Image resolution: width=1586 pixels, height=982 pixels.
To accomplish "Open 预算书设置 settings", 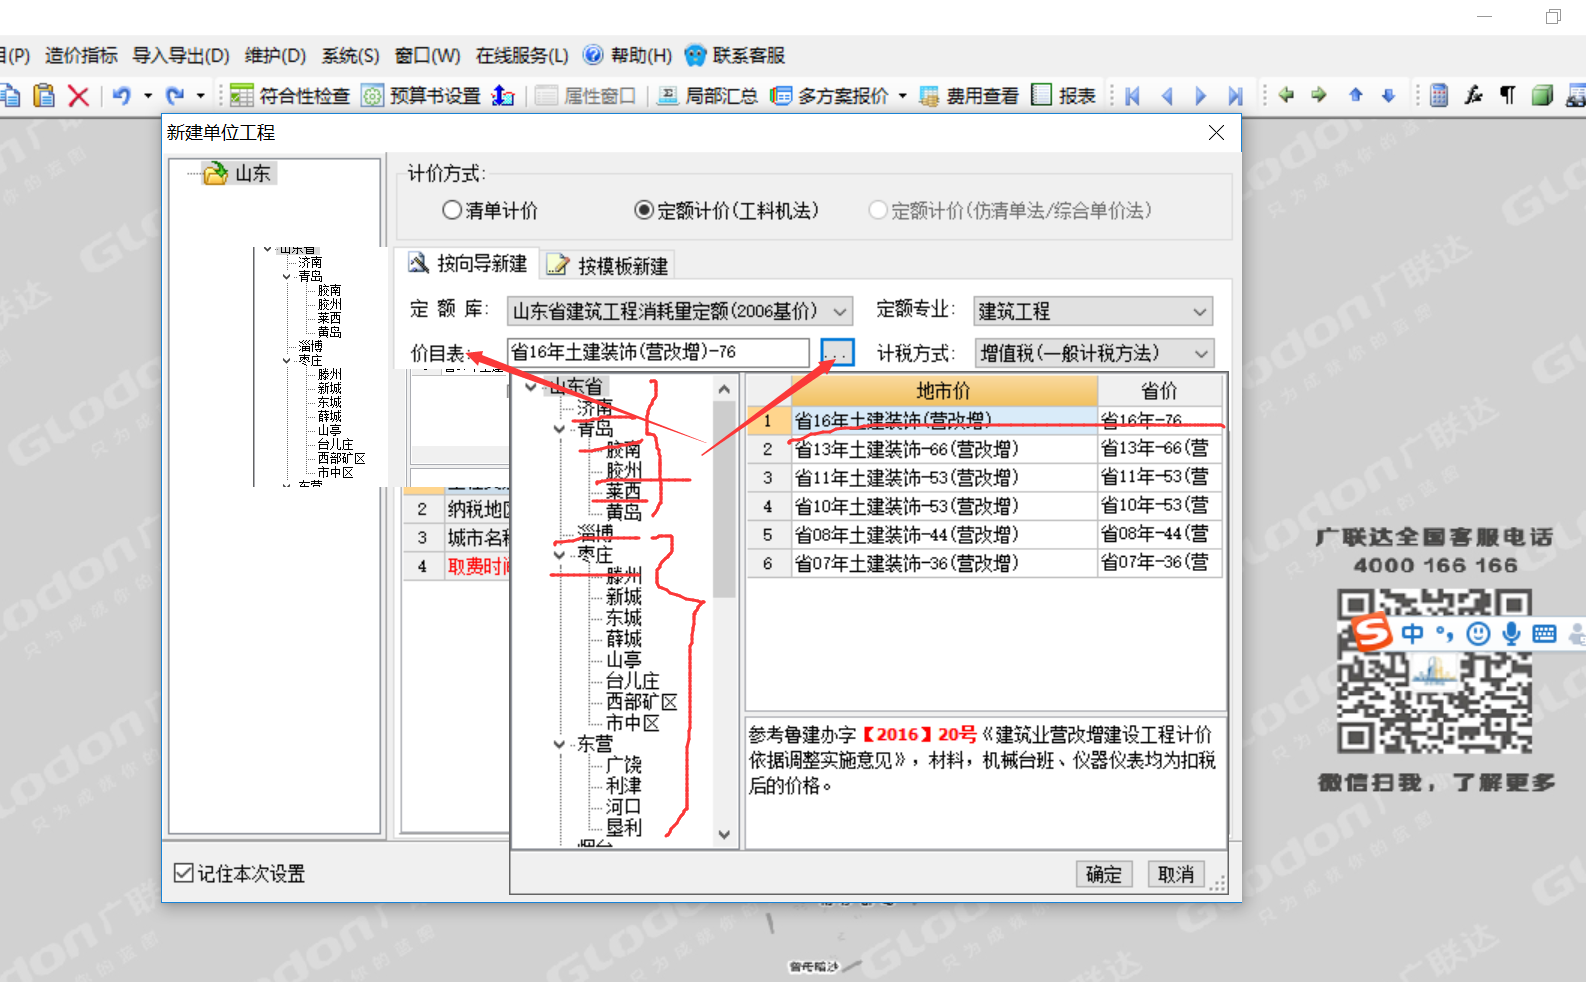I will pyautogui.click(x=421, y=96).
